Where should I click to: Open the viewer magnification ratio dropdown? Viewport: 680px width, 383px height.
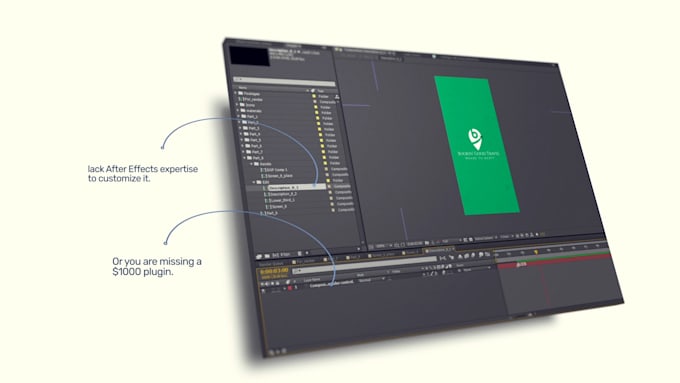(x=383, y=246)
